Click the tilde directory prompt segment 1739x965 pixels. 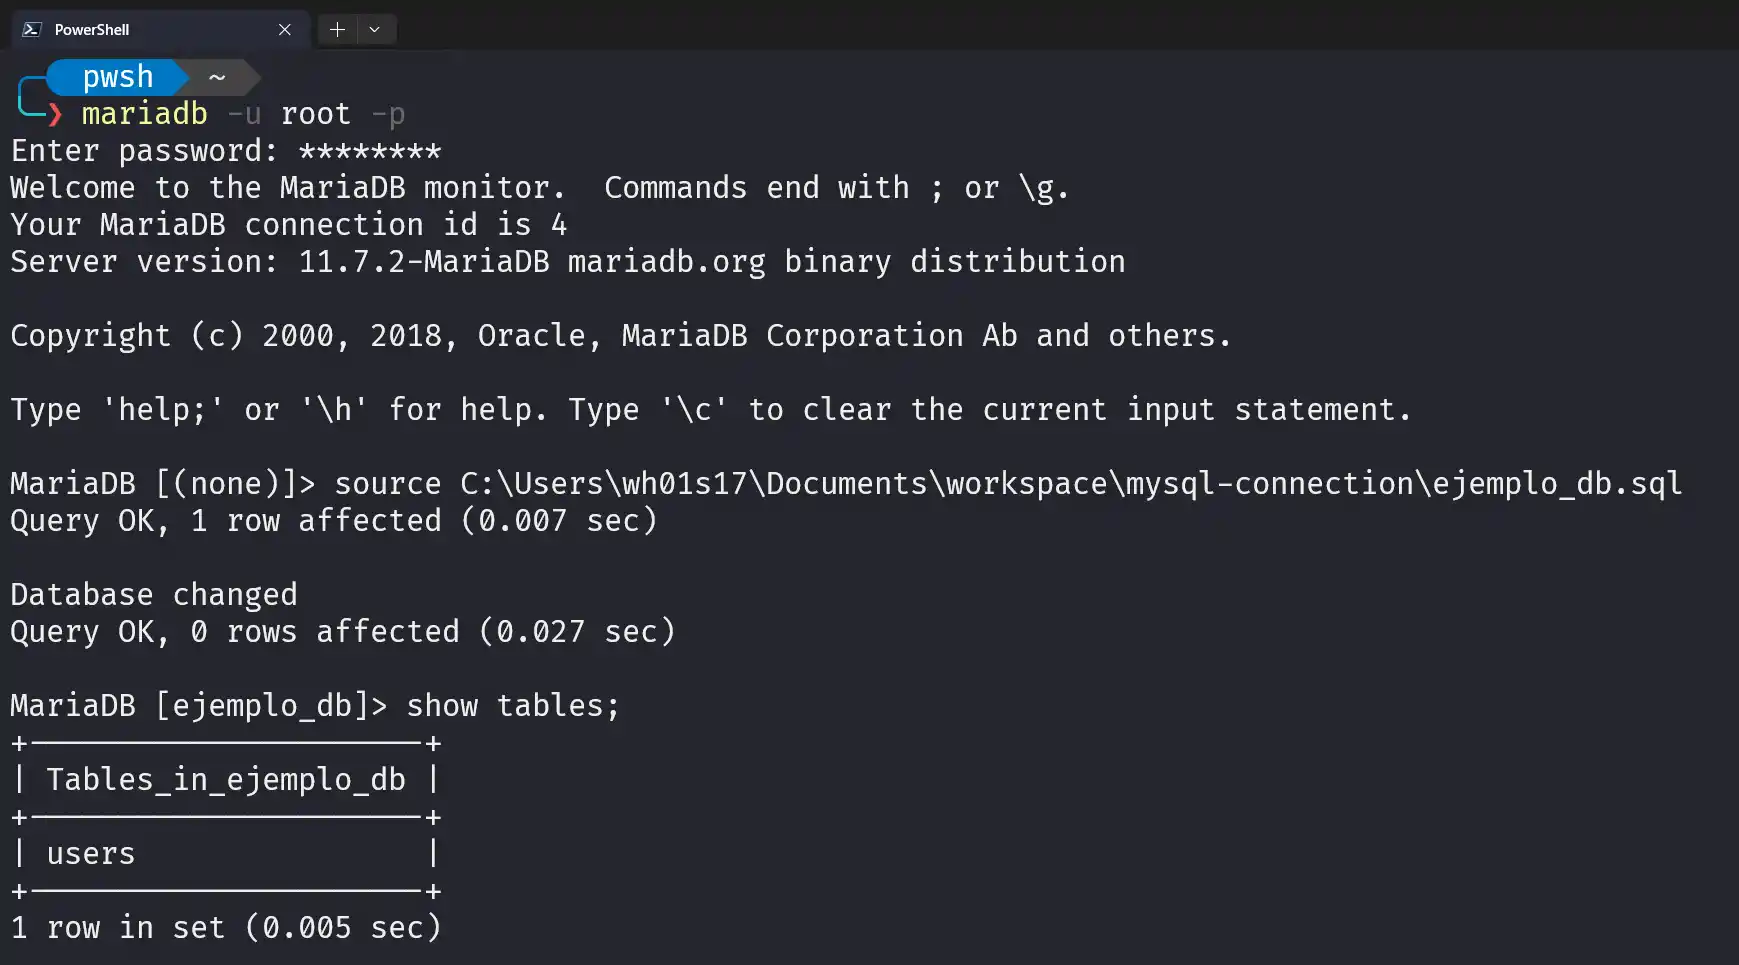(x=217, y=77)
